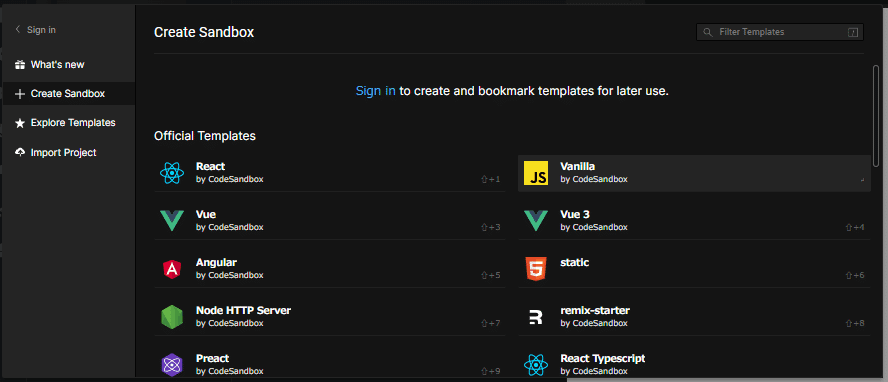Screen dimensions: 888x382
Task: Select Create Sandbox in the sidebar
Action: [x=69, y=94]
